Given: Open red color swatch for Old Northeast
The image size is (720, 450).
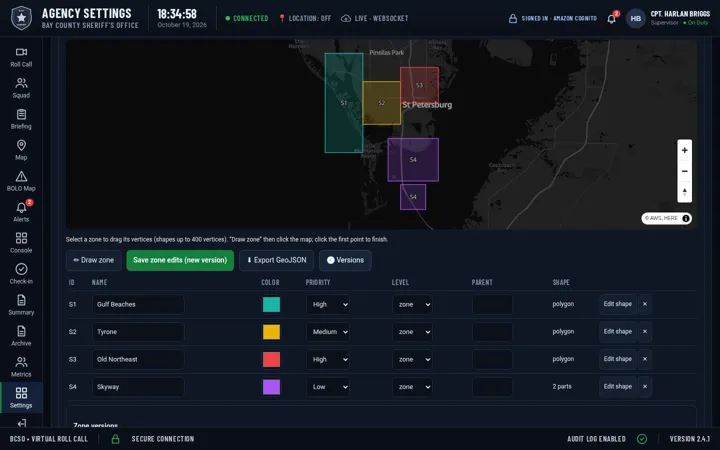Looking at the screenshot, I should pos(271,360).
